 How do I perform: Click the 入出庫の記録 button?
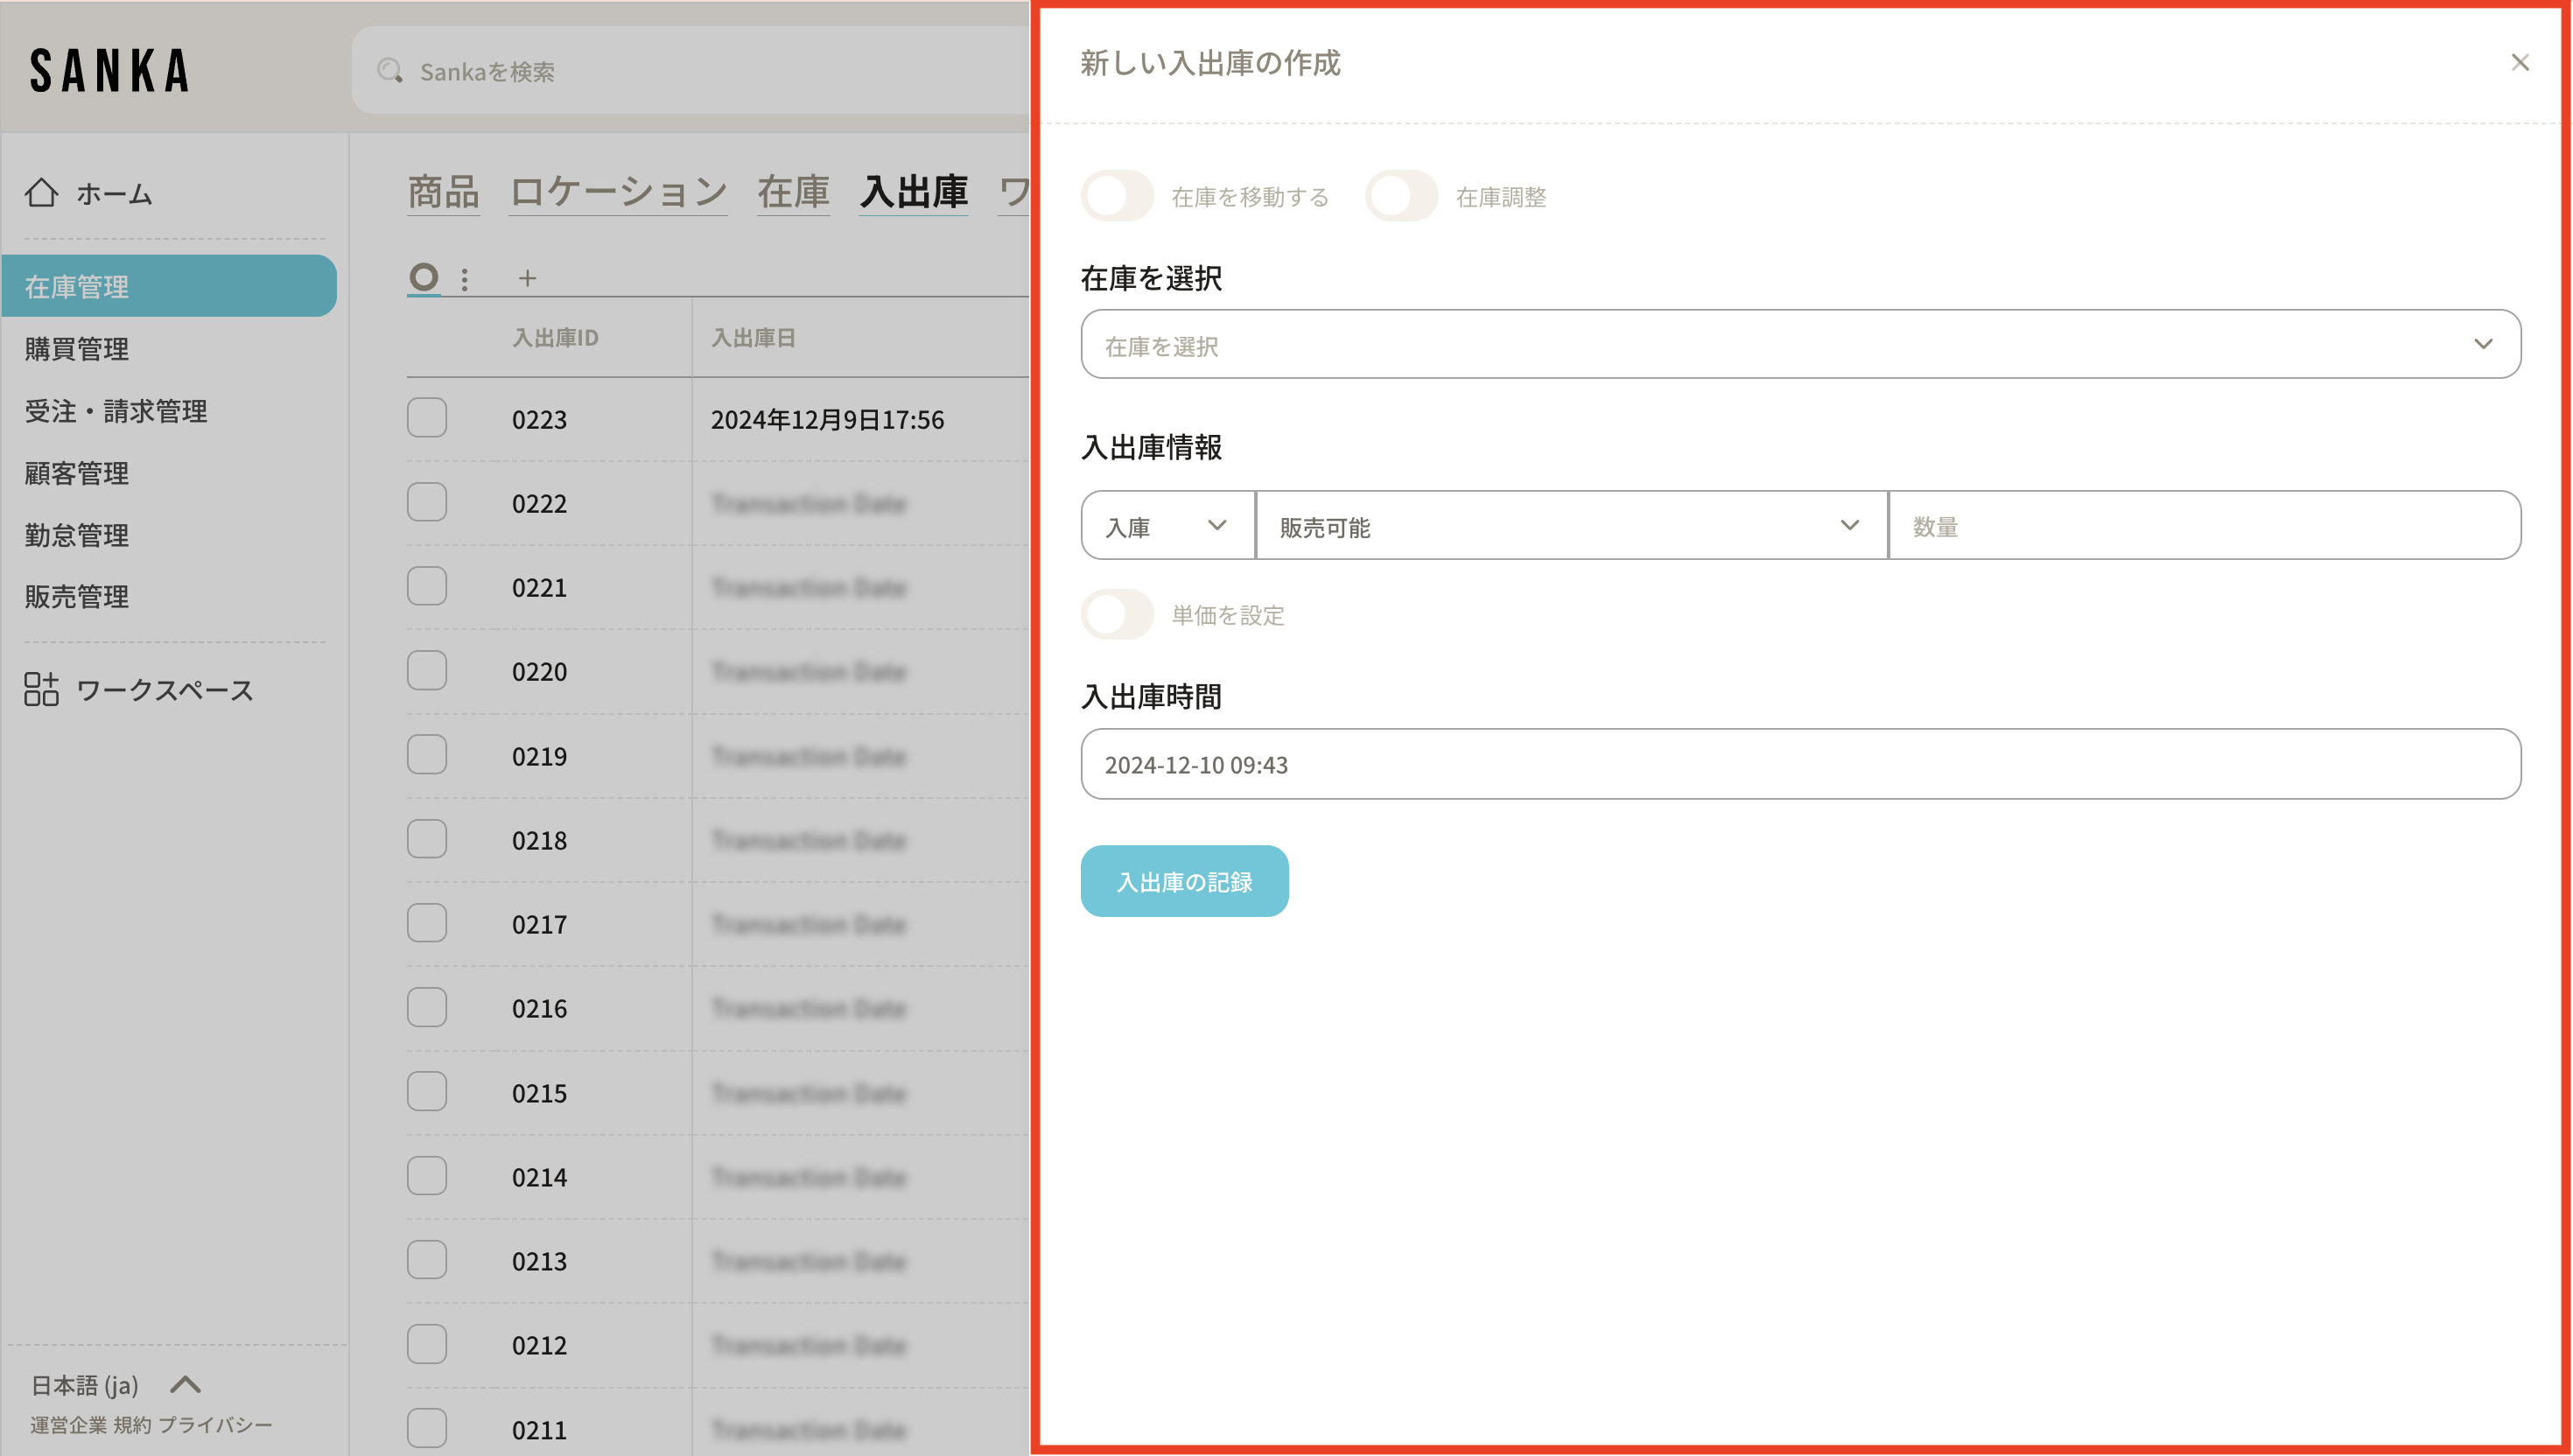(x=1183, y=881)
